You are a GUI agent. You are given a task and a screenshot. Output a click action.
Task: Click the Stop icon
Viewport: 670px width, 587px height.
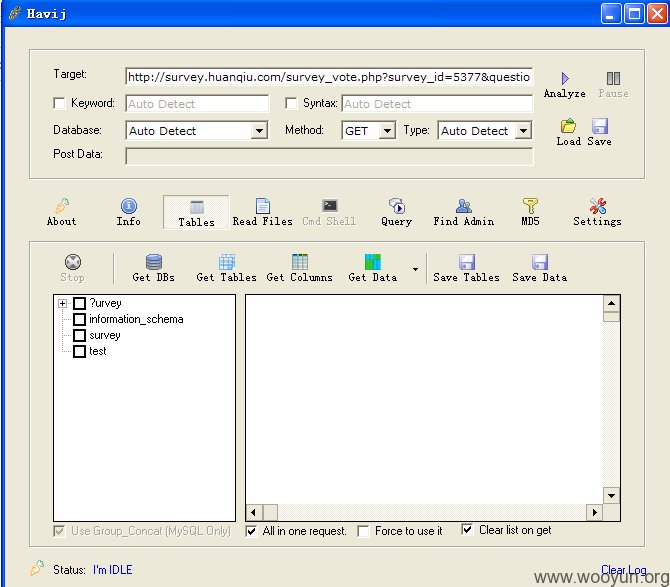click(x=73, y=262)
